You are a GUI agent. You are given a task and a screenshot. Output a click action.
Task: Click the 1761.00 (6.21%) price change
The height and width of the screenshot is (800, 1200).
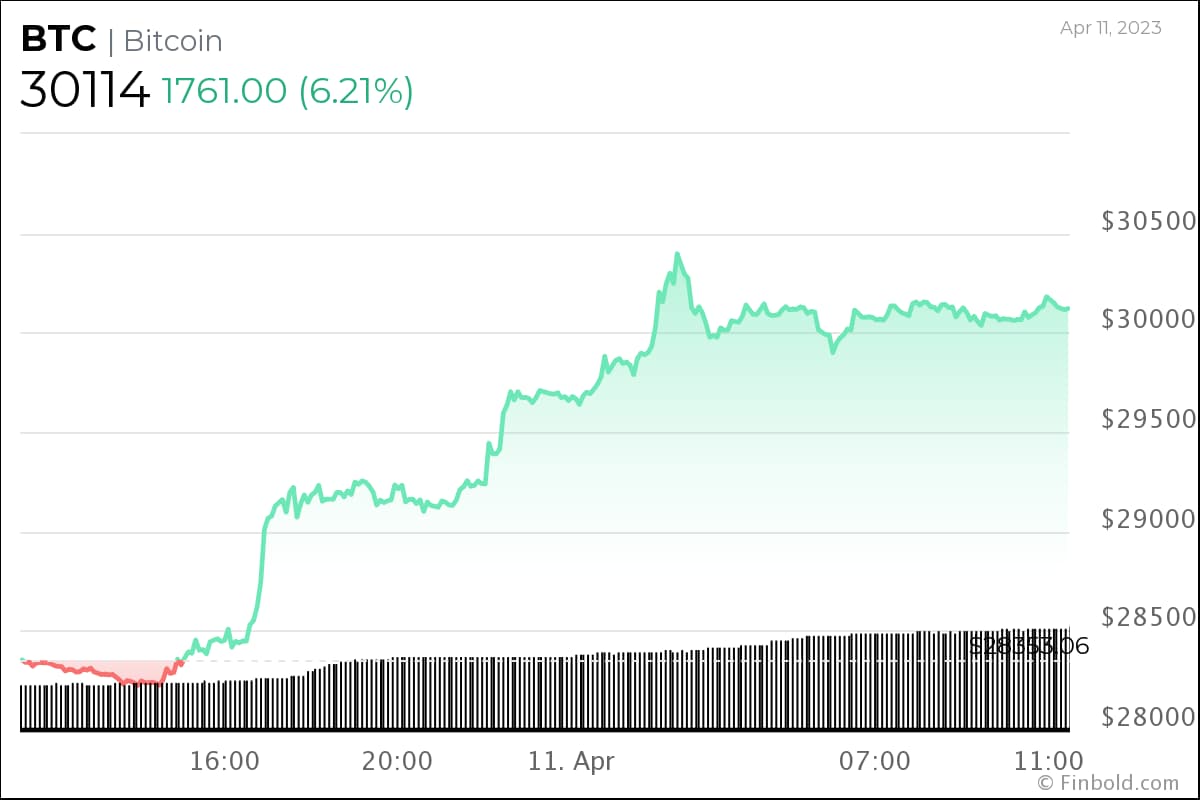pyautogui.click(x=287, y=91)
